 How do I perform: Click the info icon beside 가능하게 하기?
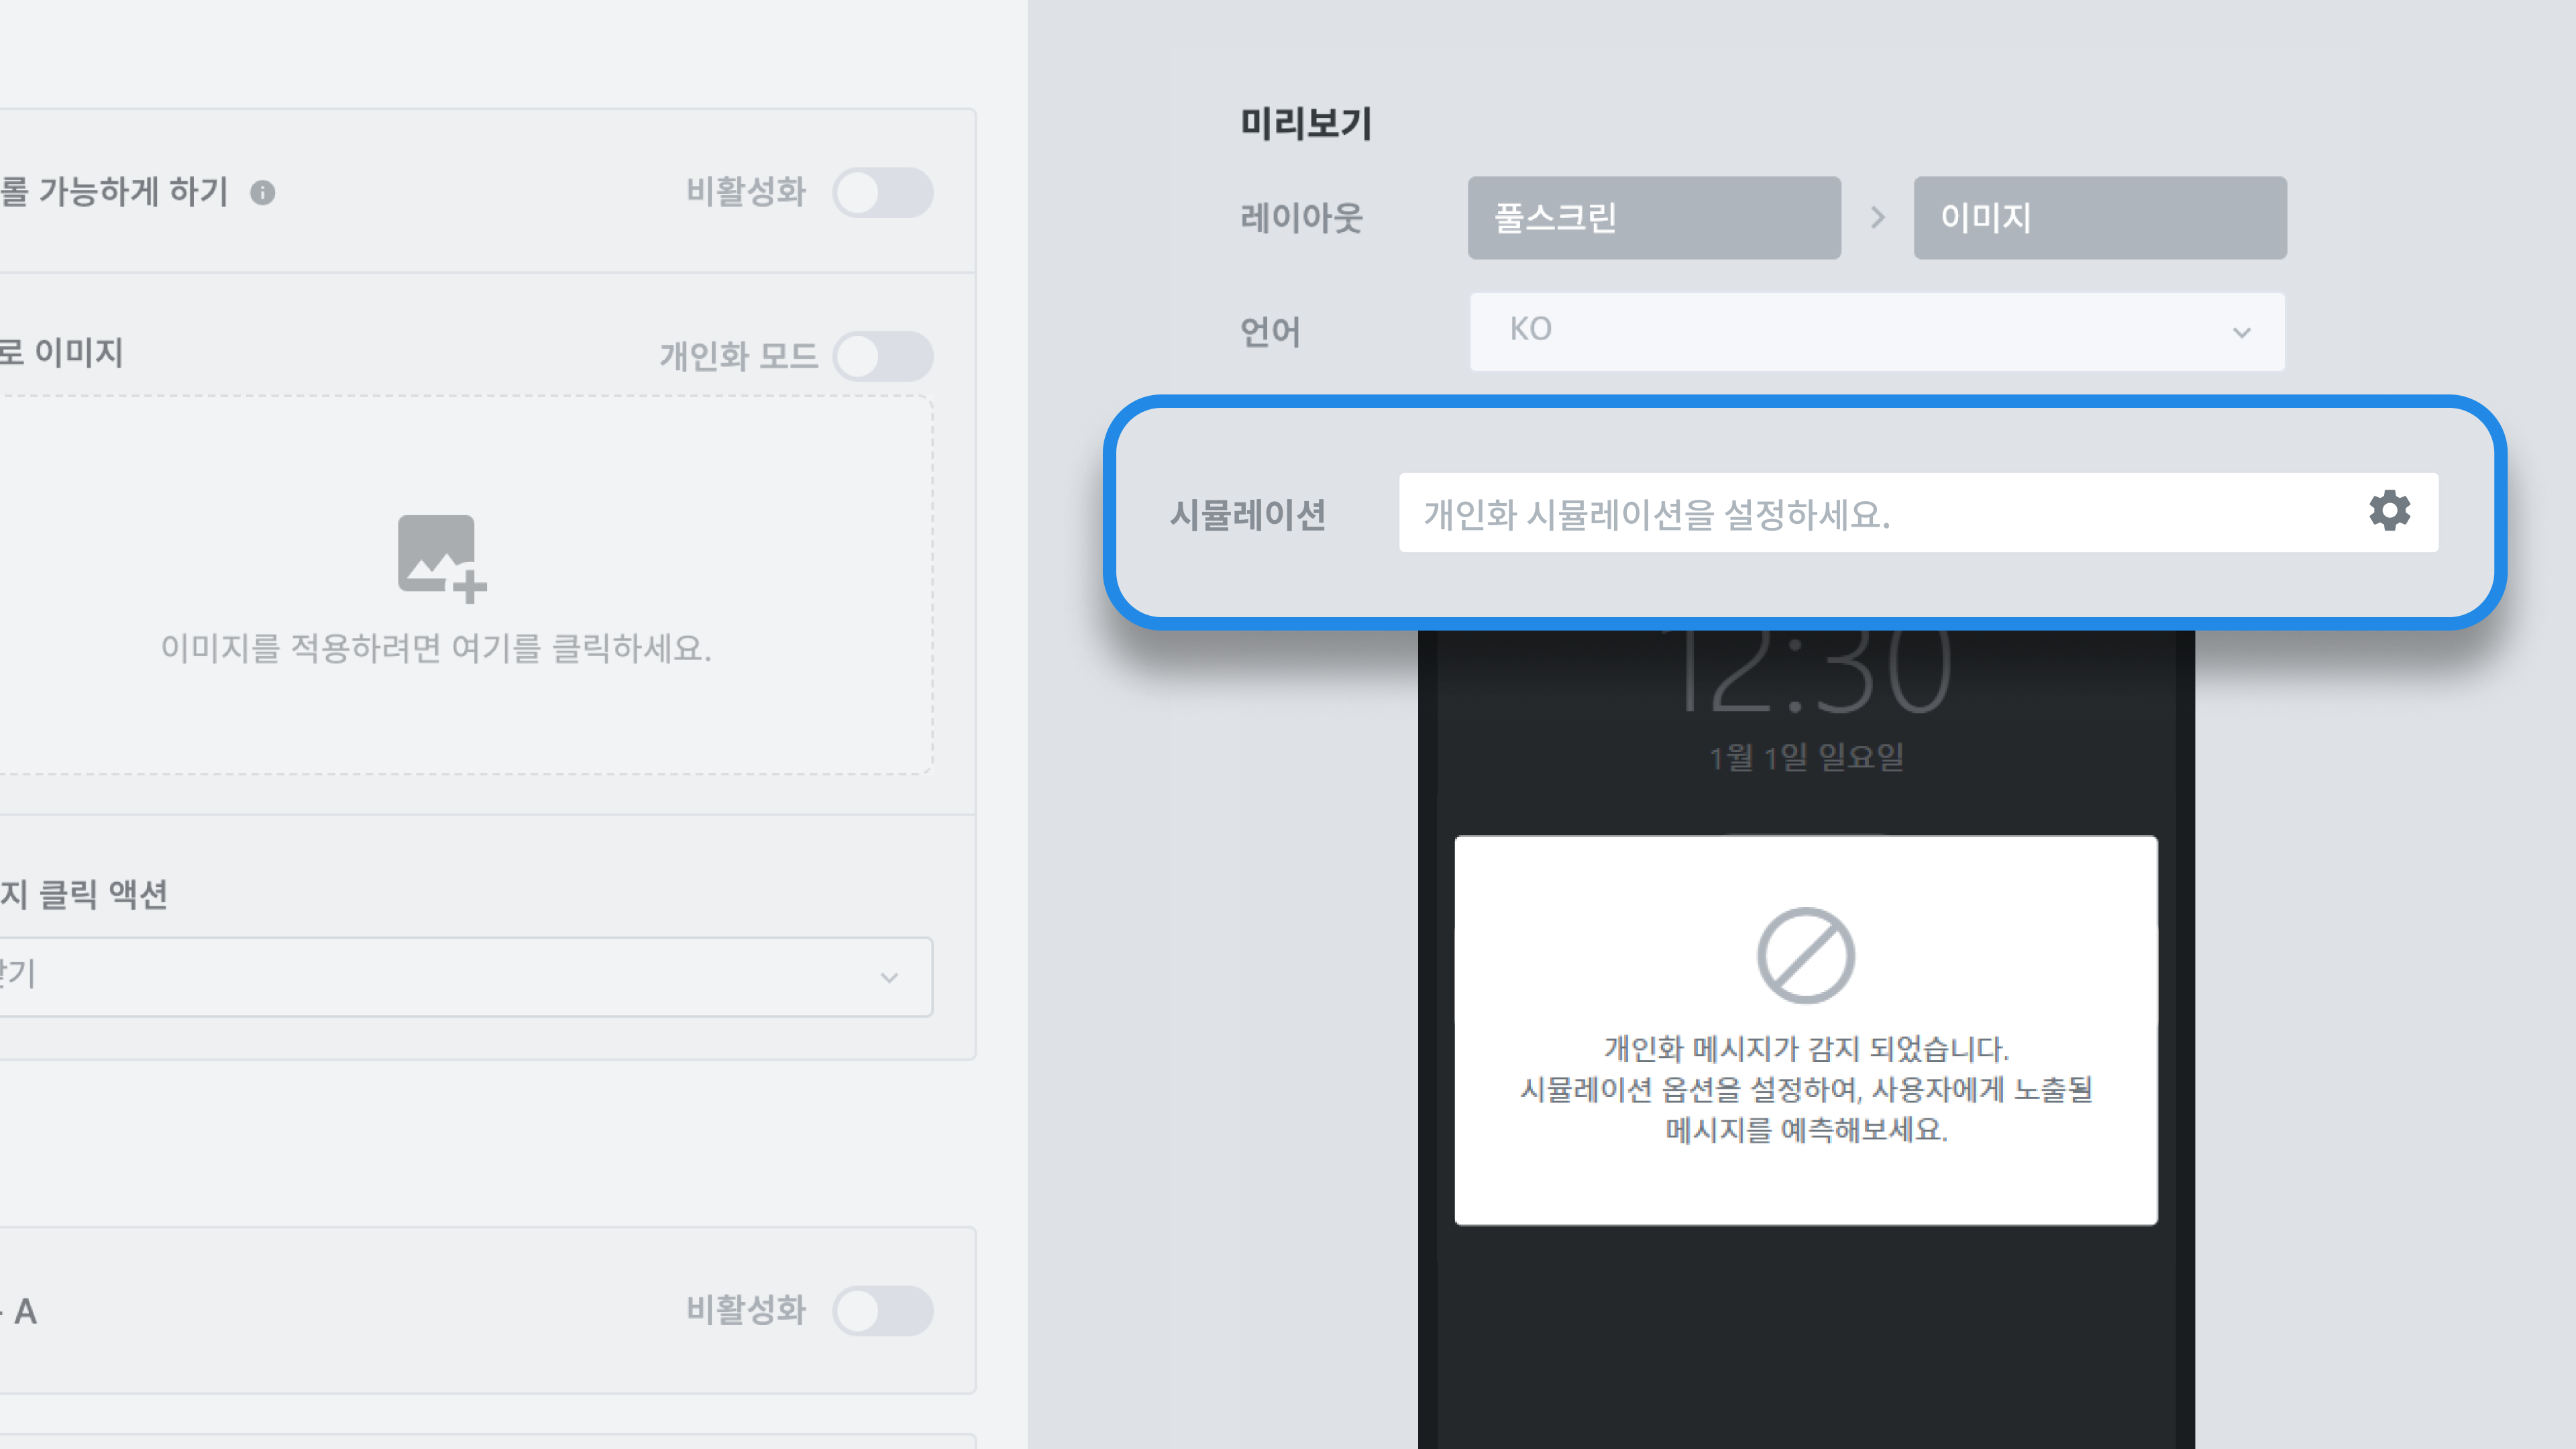(263, 192)
